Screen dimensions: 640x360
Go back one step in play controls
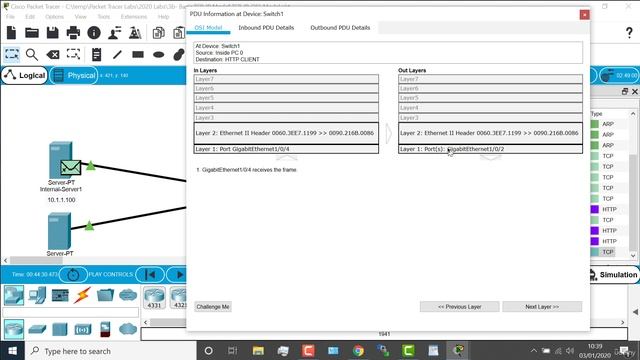[x=150, y=275]
